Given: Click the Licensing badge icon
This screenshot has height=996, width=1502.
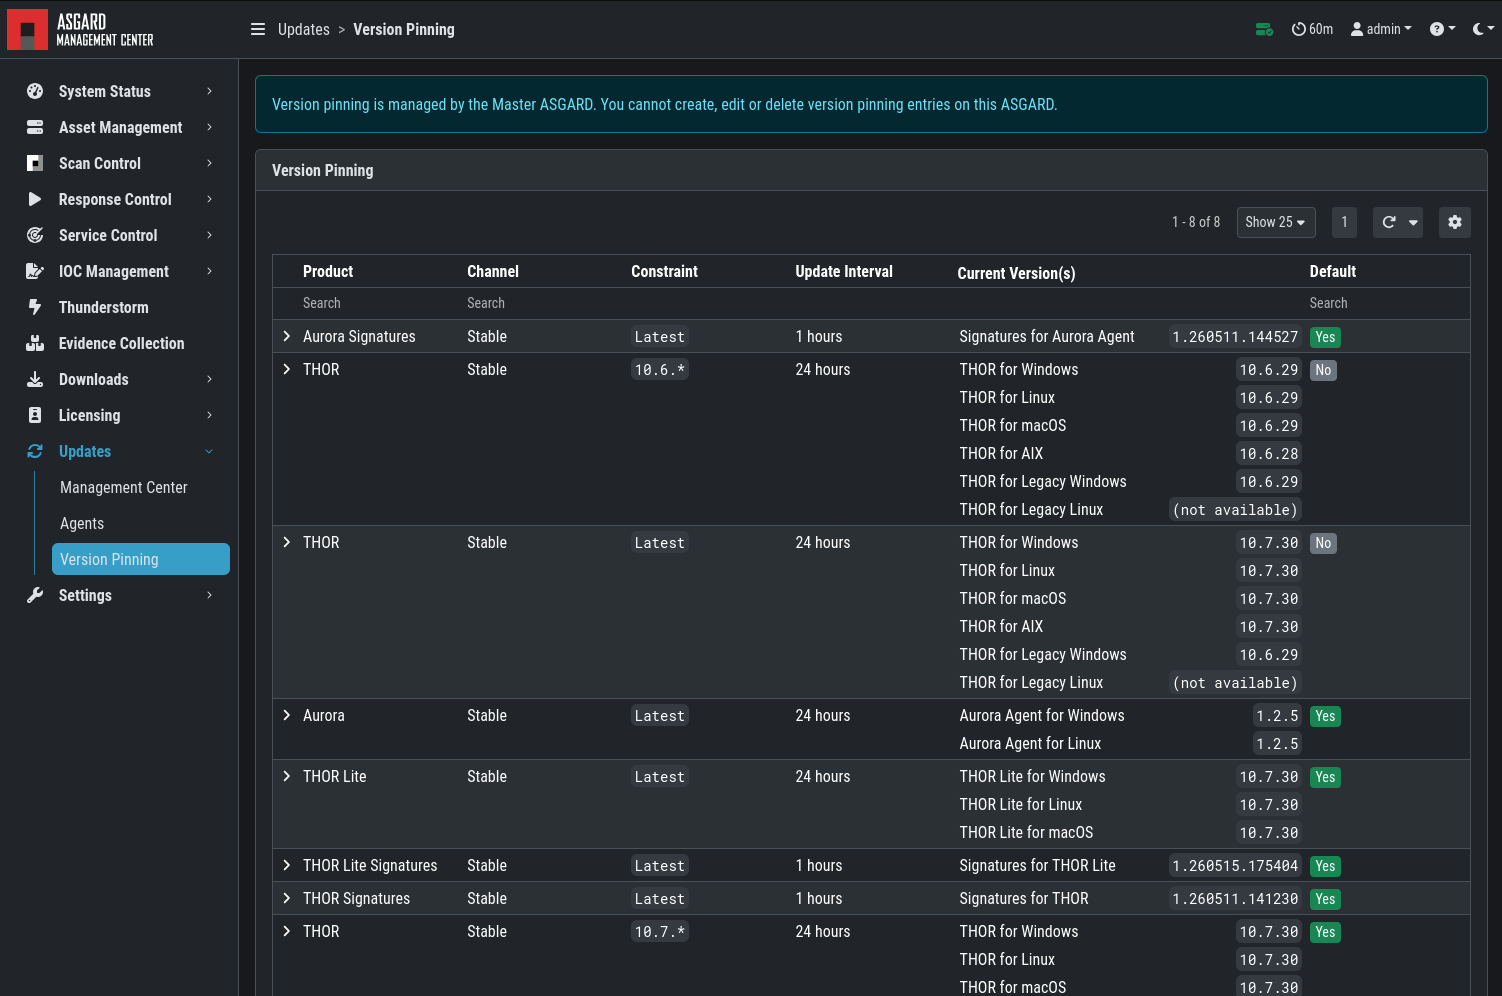Looking at the screenshot, I should point(35,415).
